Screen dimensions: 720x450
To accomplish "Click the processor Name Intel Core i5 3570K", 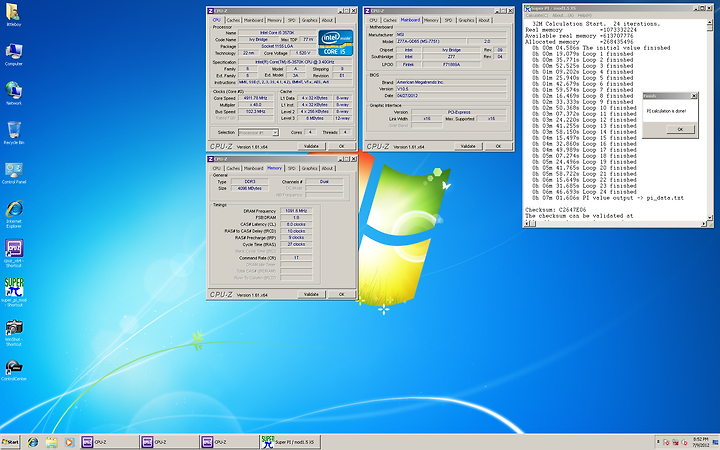I will pos(277,33).
